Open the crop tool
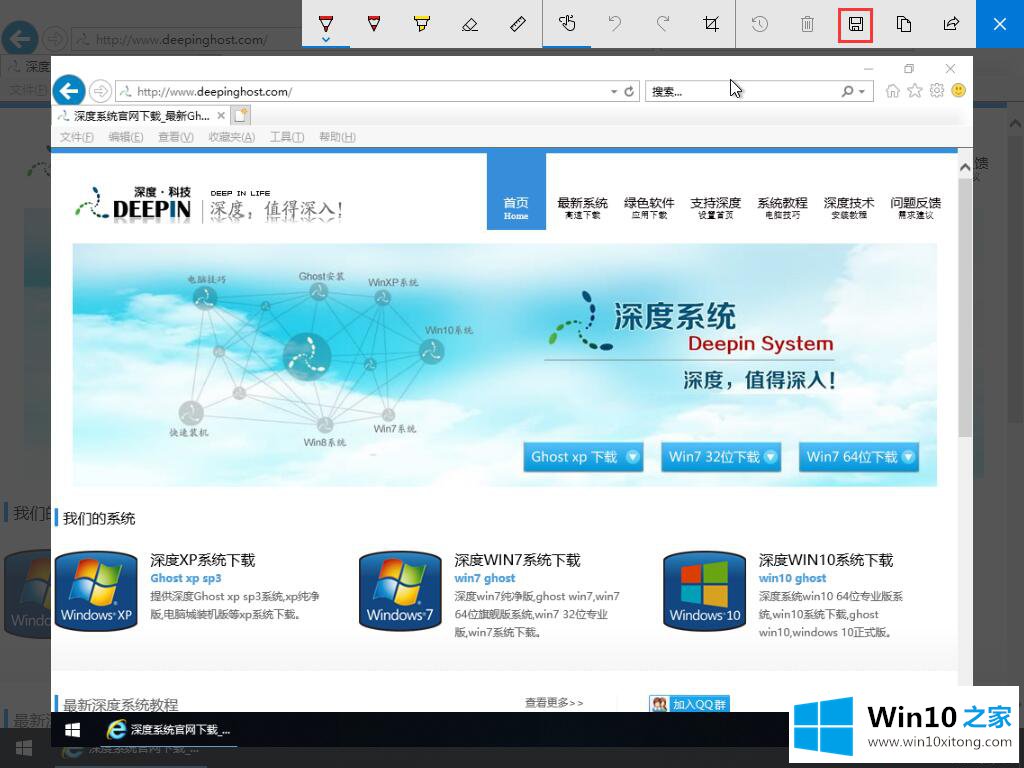 coord(711,24)
